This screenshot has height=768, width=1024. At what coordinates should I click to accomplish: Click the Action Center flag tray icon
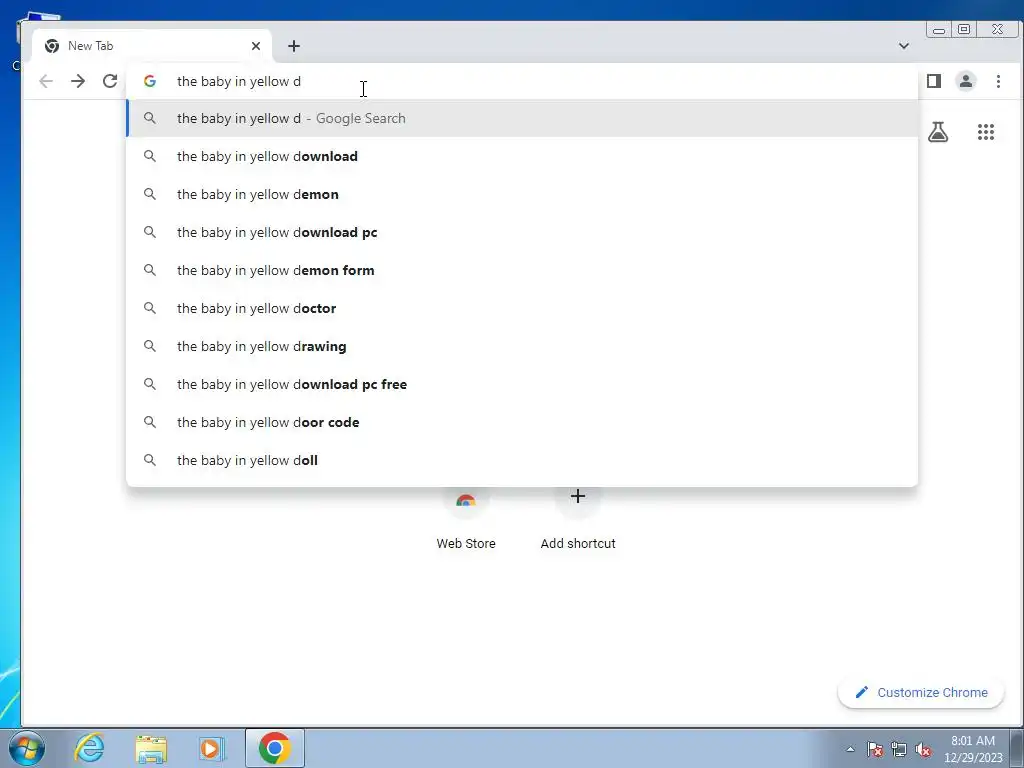(875, 749)
